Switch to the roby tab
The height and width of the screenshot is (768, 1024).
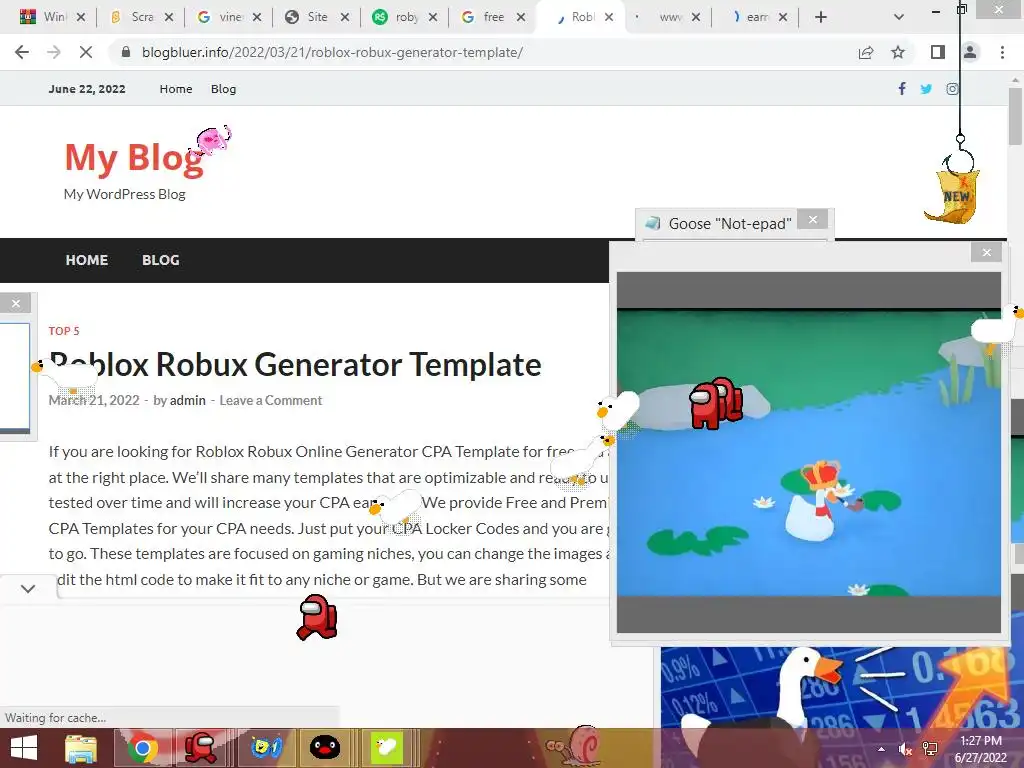(x=402, y=17)
